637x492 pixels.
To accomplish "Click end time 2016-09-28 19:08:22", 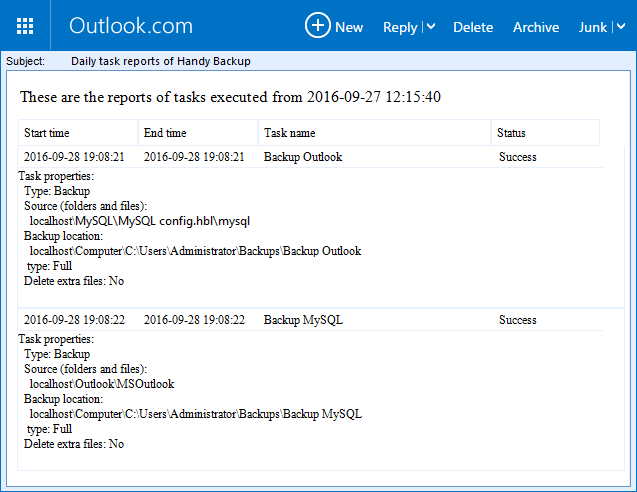I will [x=195, y=320].
